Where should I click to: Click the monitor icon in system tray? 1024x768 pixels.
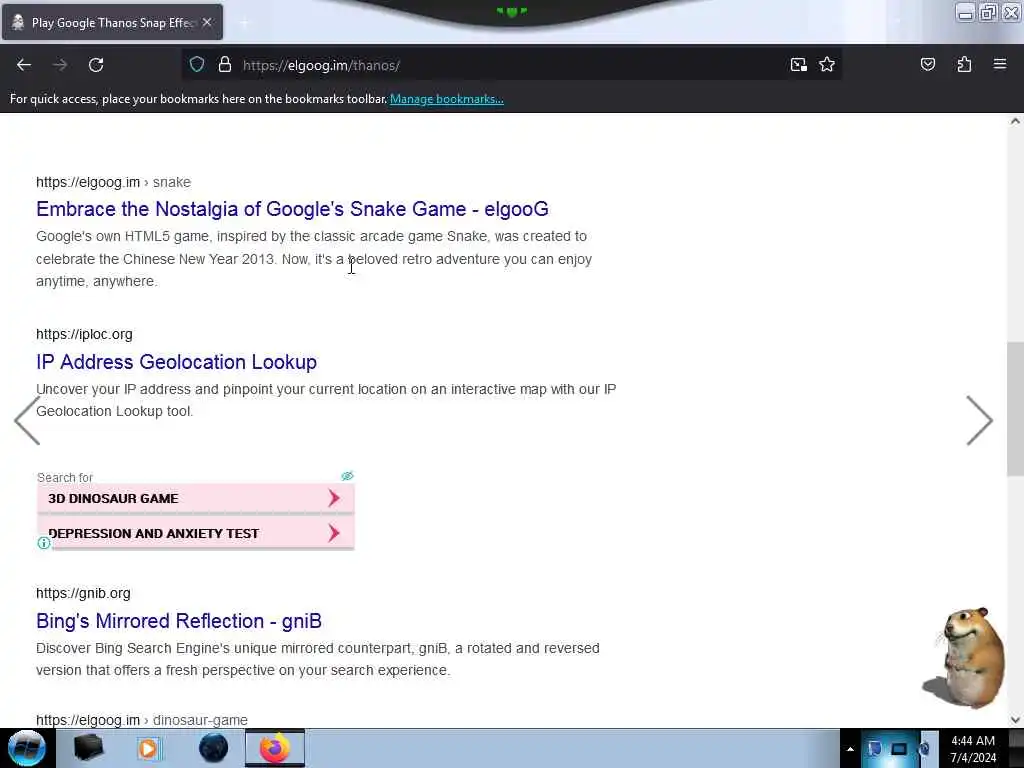[899, 748]
